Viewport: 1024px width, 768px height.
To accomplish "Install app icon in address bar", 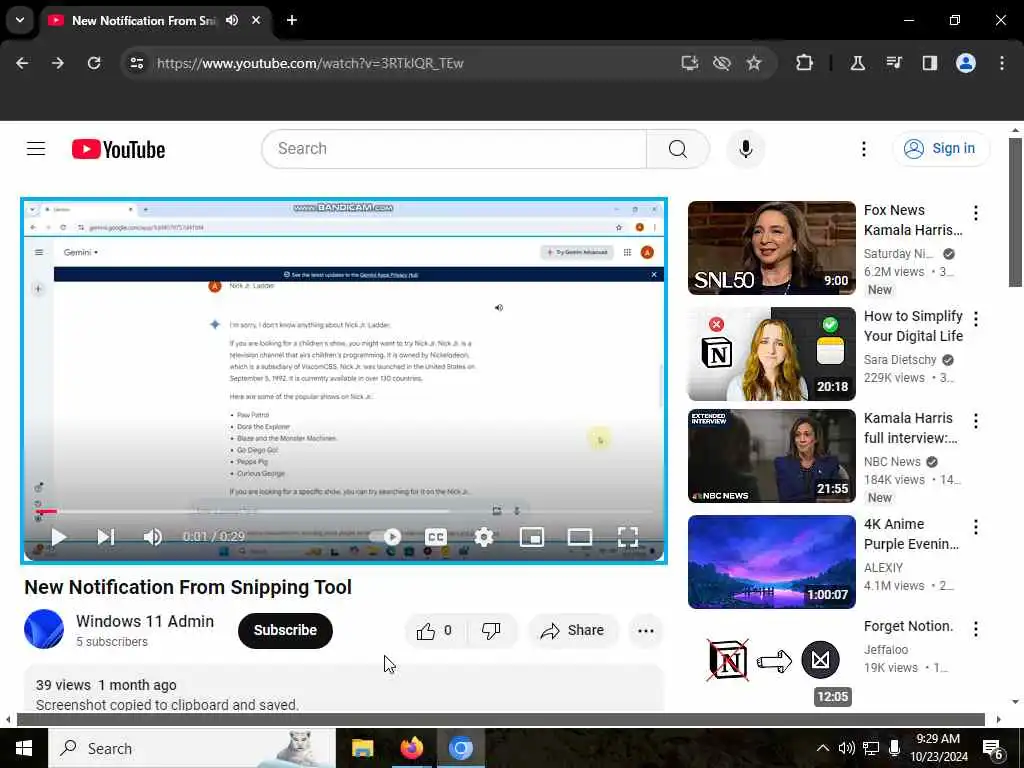I will (x=690, y=63).
